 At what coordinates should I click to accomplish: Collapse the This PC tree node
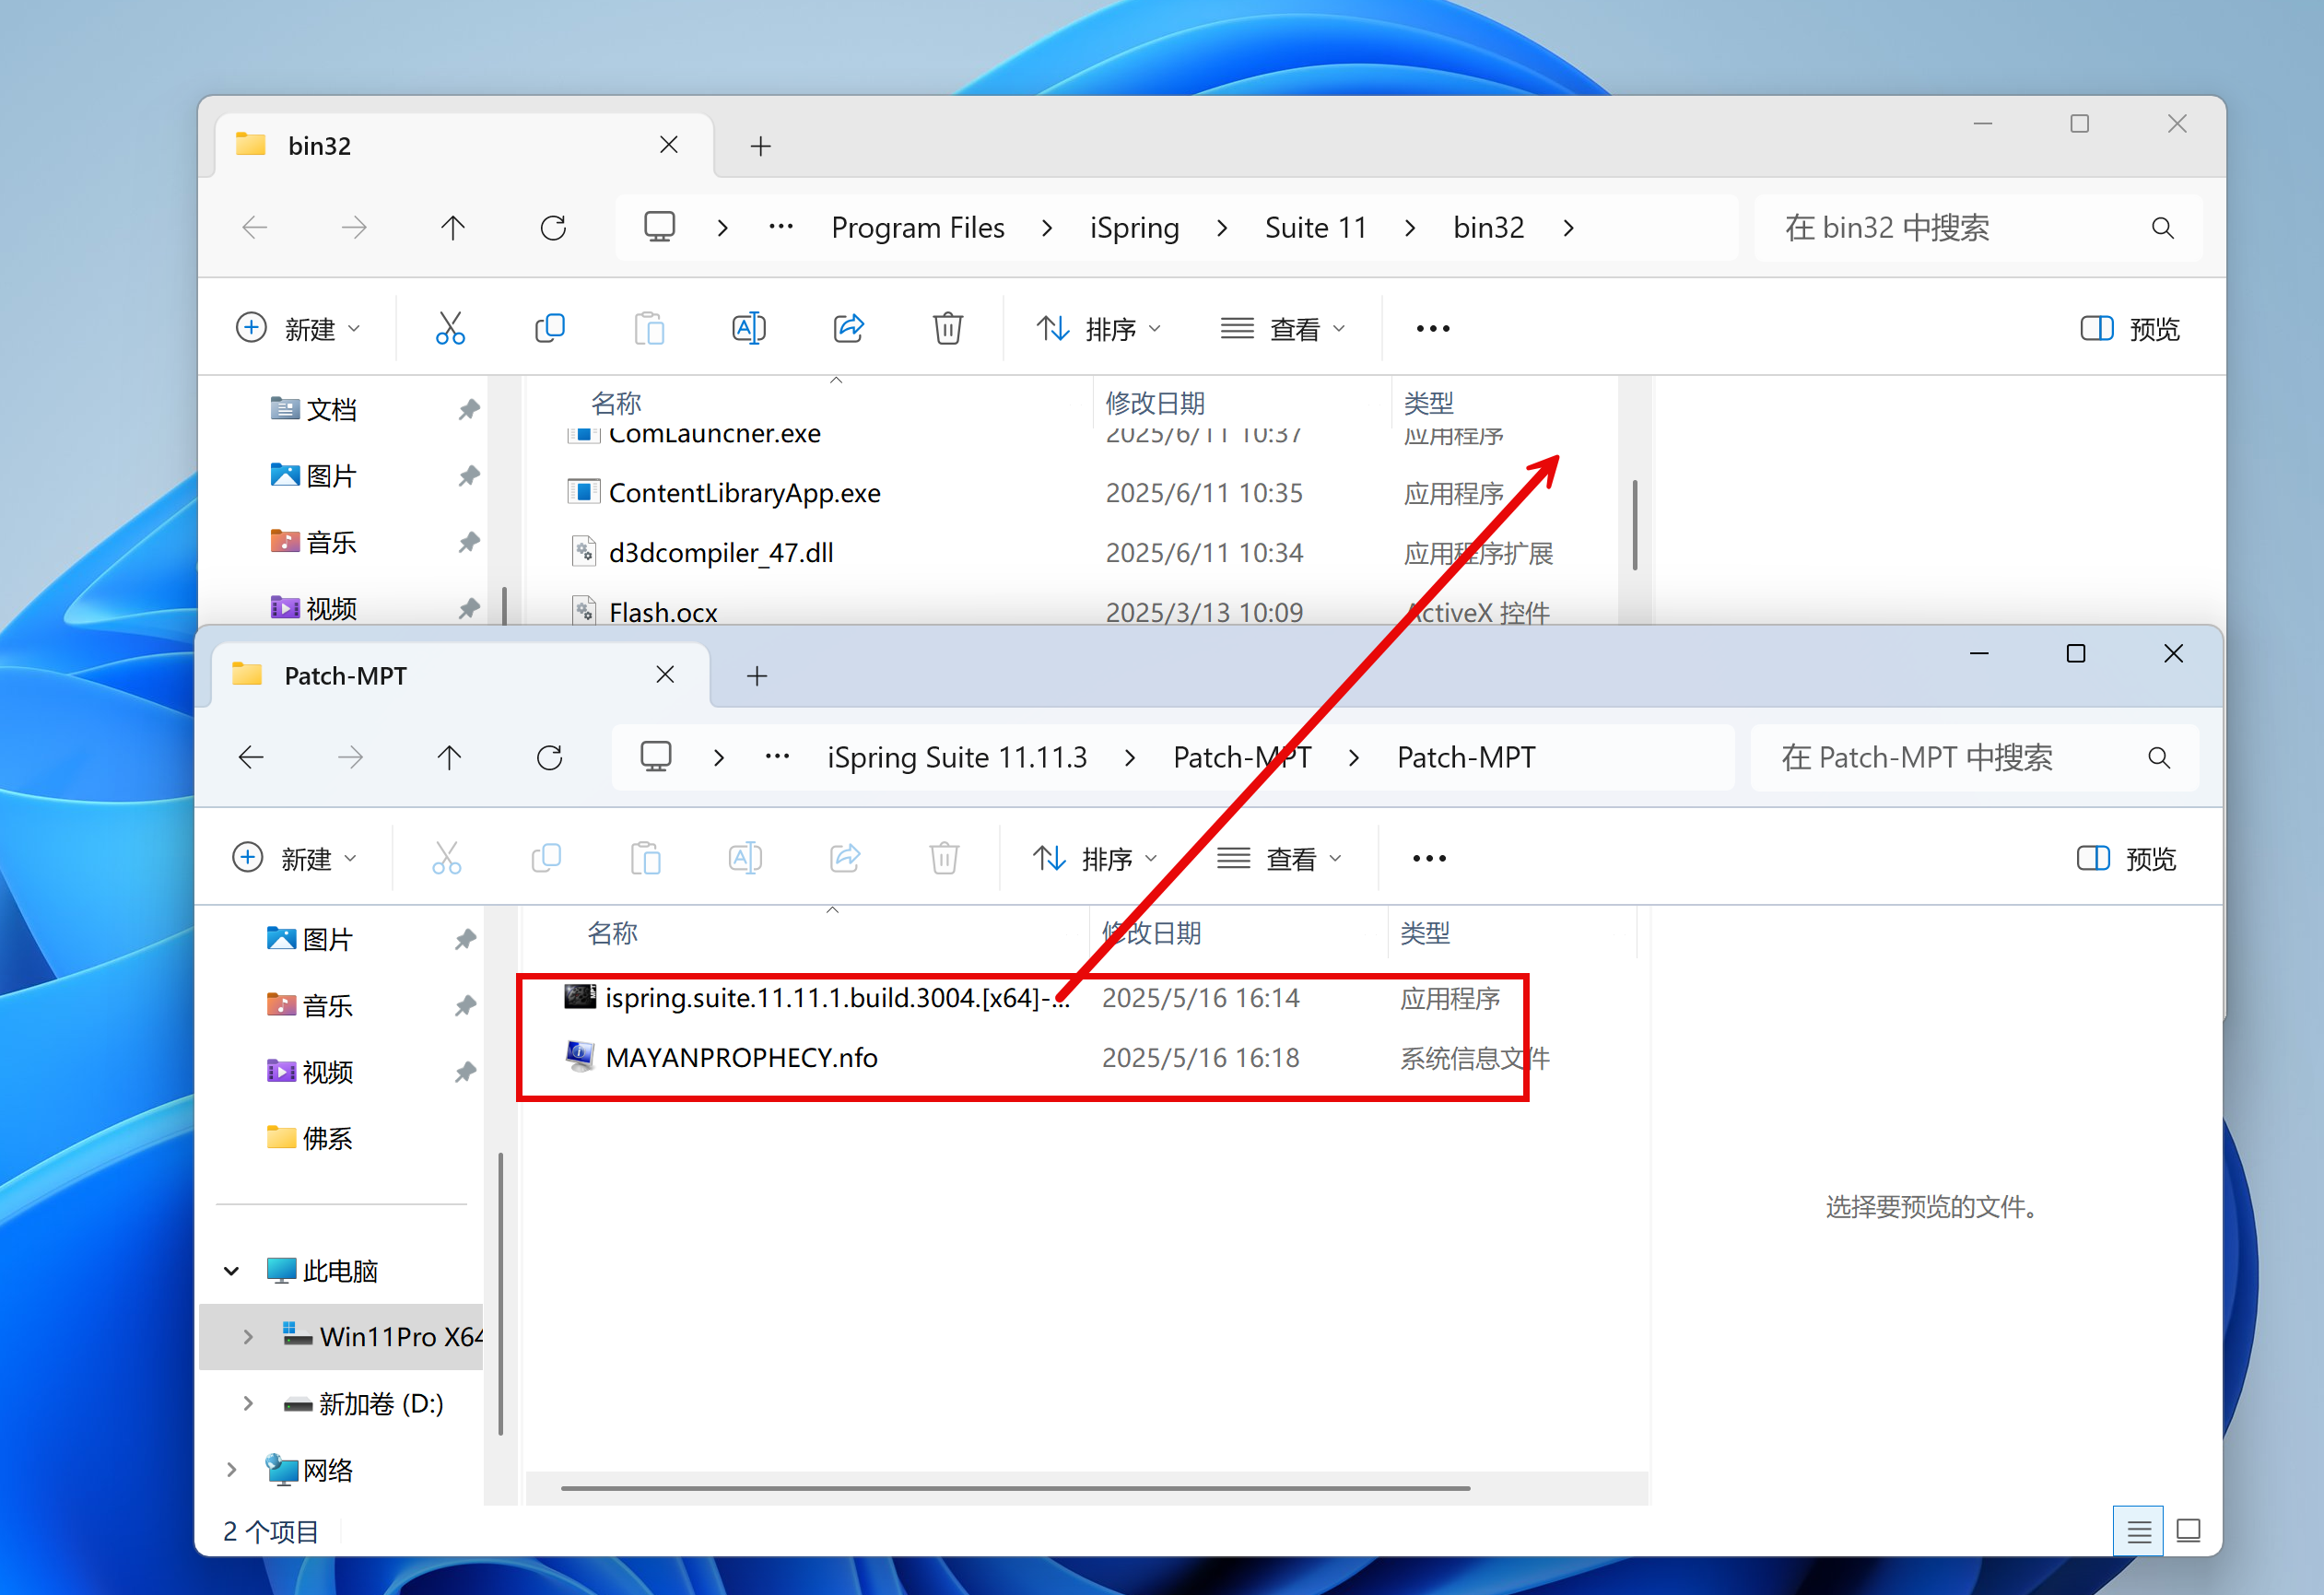pyautogui.click(x=232, y=1271)
